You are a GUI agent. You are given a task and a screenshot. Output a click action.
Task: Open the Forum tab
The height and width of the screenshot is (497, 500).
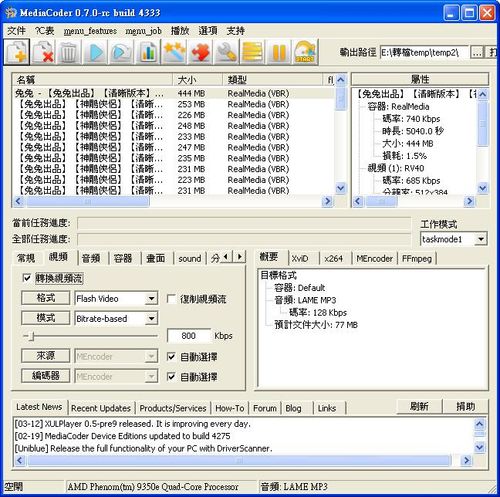coord(265,408)
